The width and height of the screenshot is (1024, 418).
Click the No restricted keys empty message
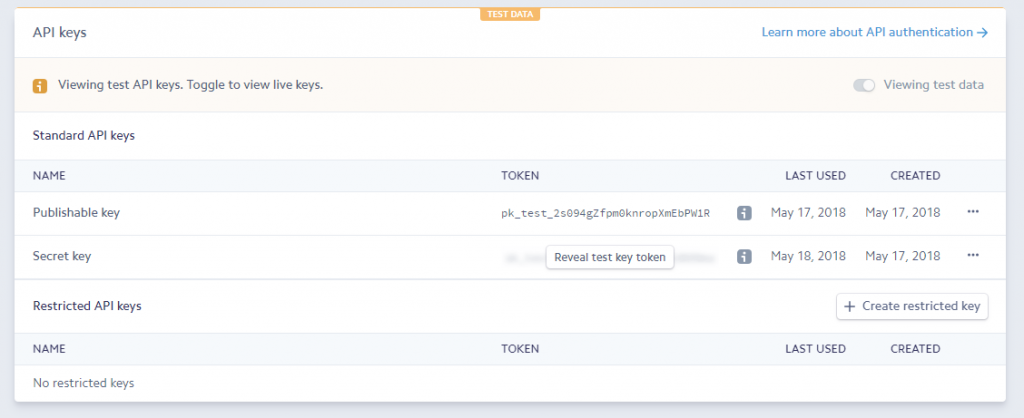pos(84,383)
